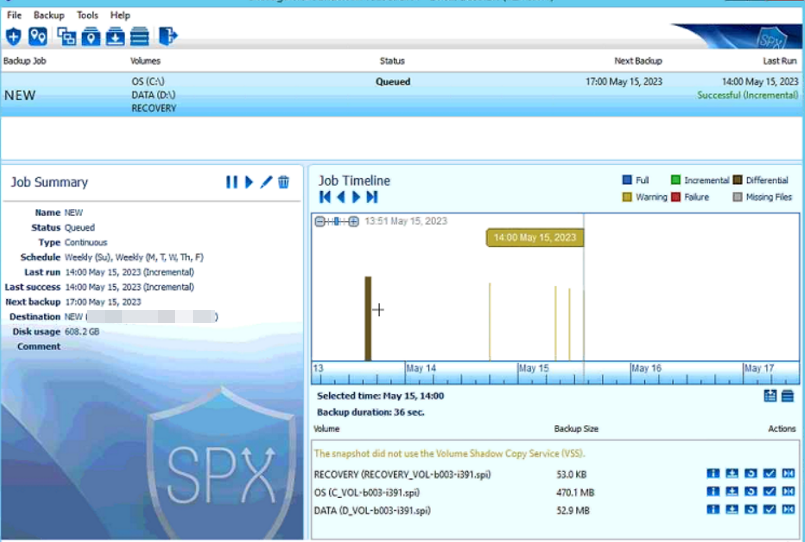This screenshot has height=542, width=805.
Task: Click the overlapping squares toolbar icon
Action: (x=66, y=36)
